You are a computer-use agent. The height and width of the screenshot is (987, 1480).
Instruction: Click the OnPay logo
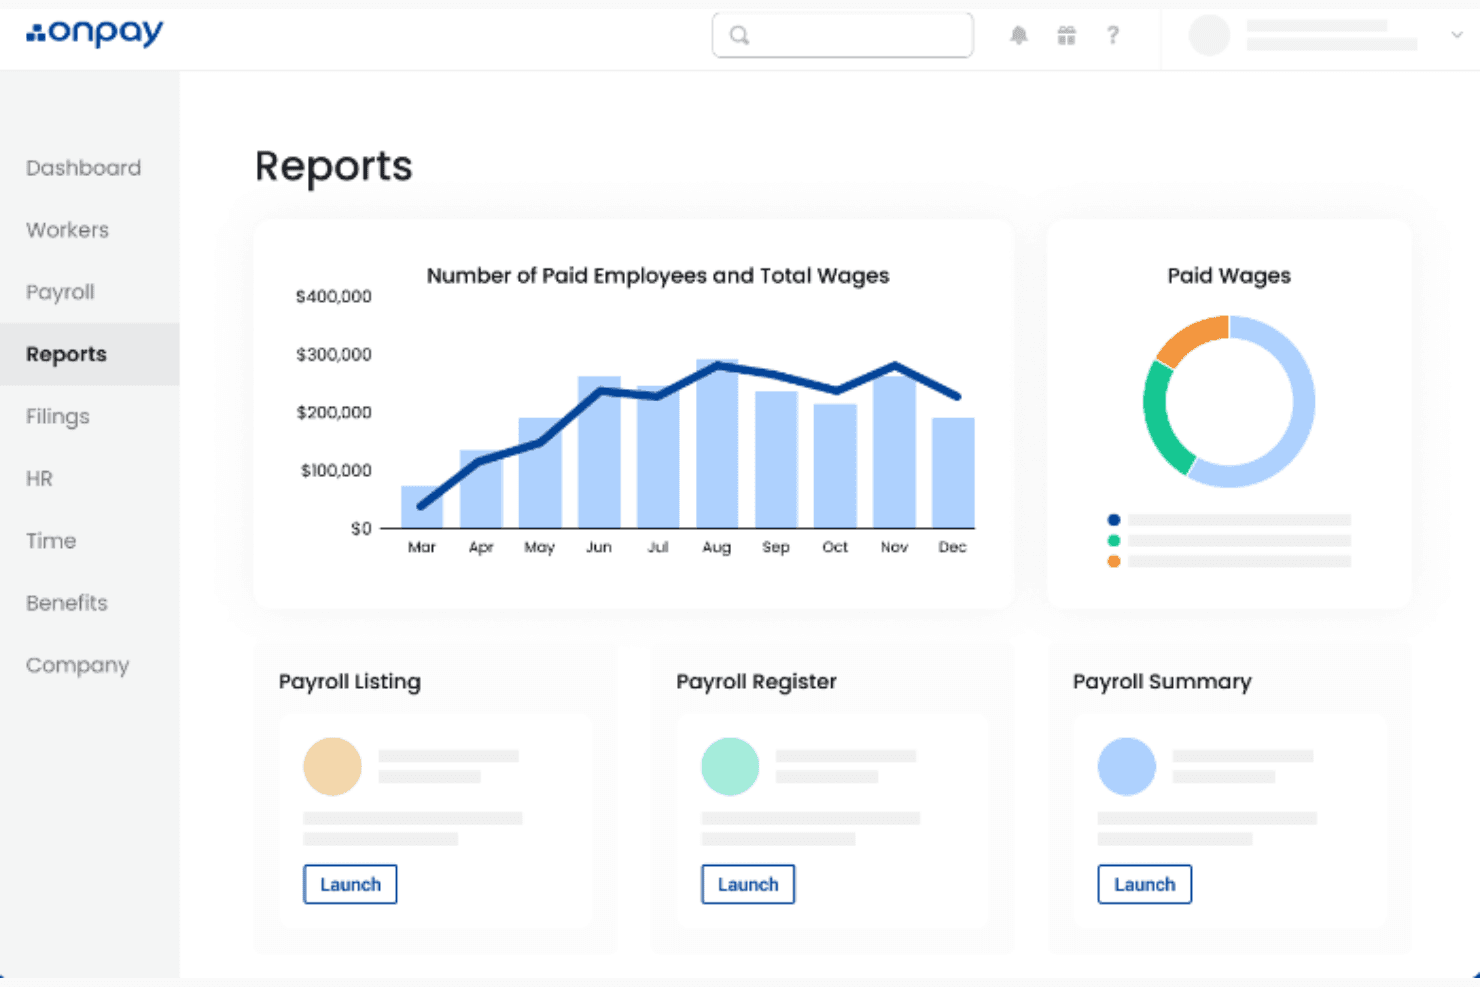(x=94, y=33)
